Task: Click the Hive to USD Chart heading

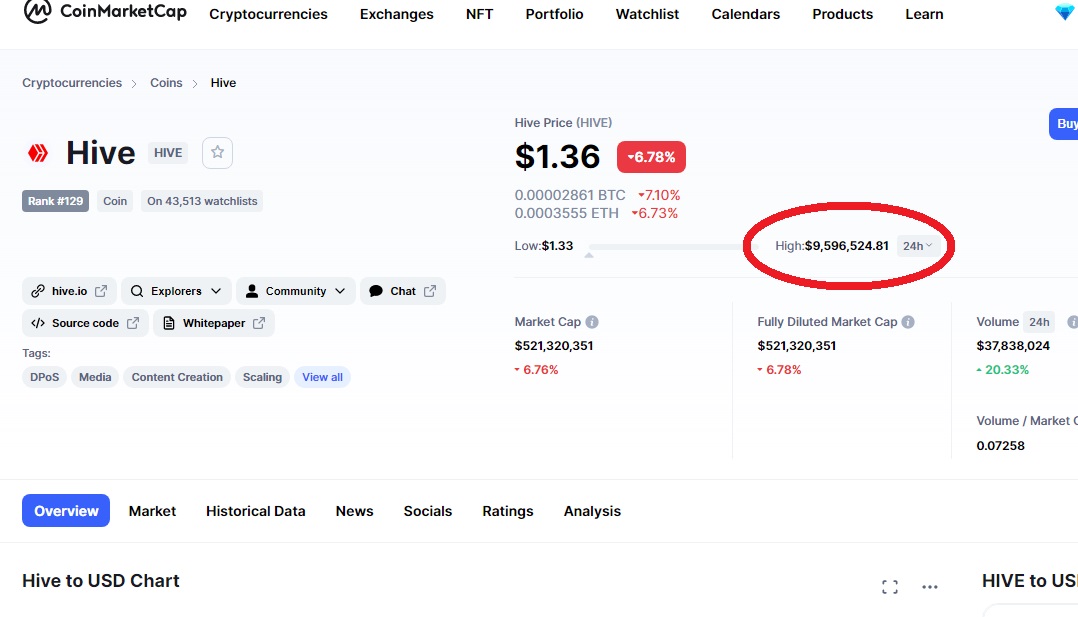Action: tap(100, 581)
